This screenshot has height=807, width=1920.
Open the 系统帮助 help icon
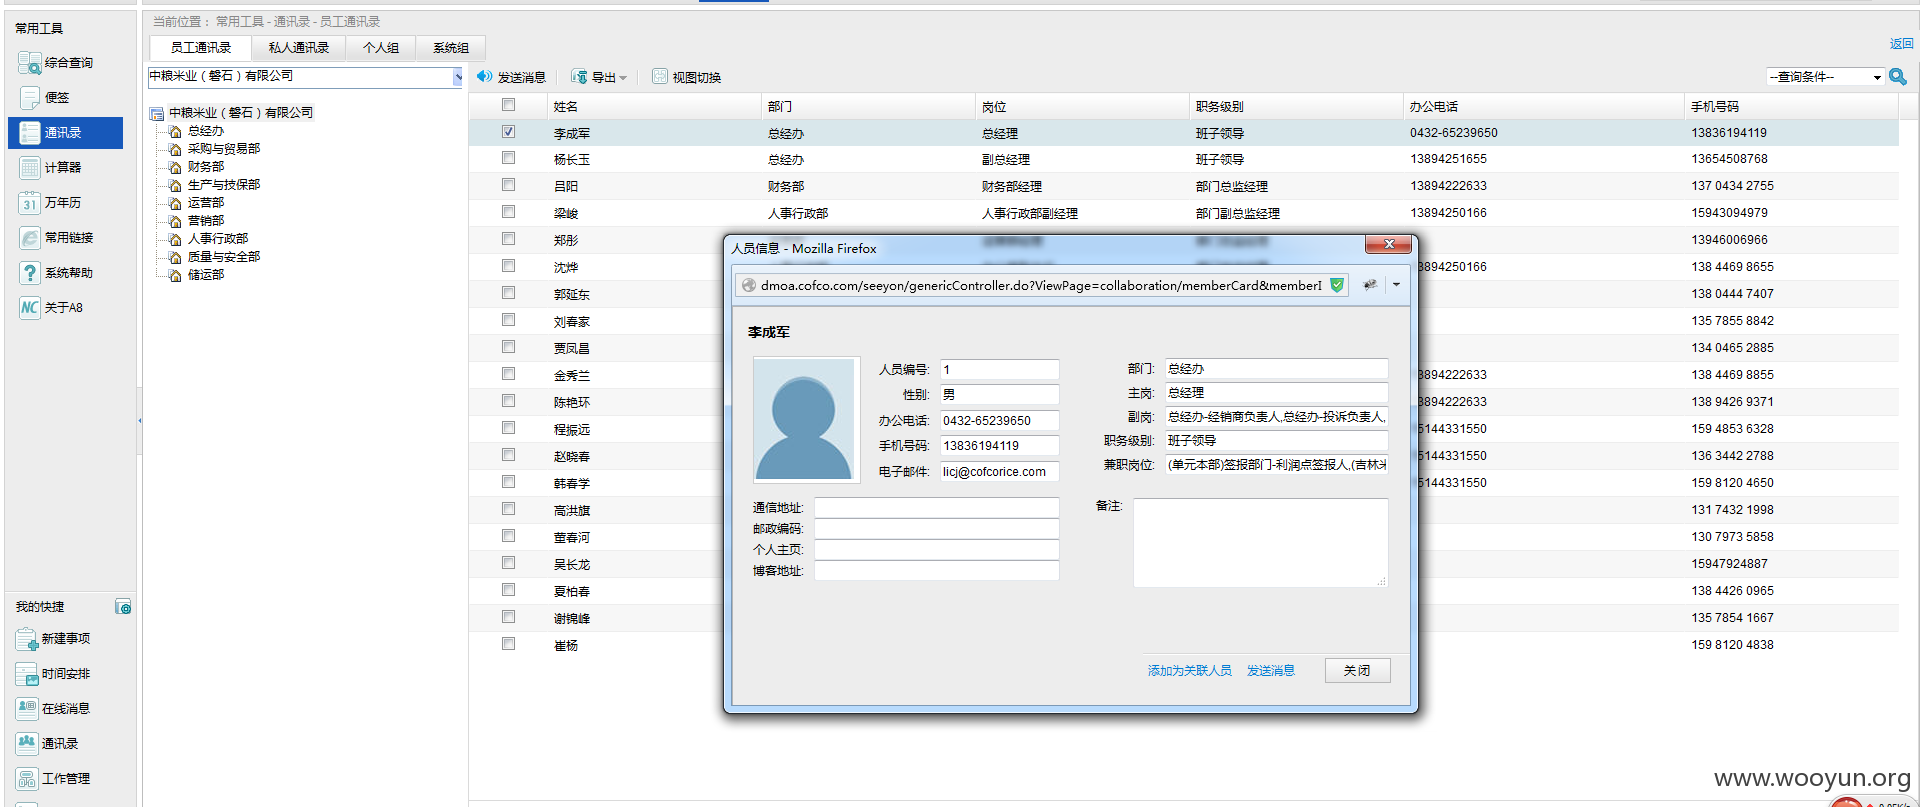(x=30, y=273)
